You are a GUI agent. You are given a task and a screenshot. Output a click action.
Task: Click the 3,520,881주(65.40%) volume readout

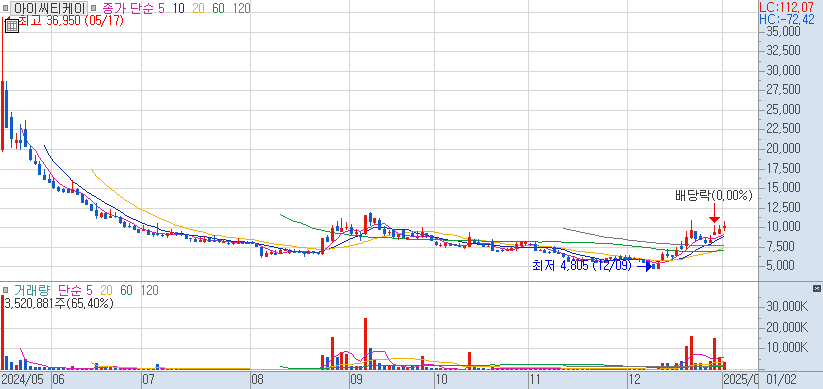[59, 303]
